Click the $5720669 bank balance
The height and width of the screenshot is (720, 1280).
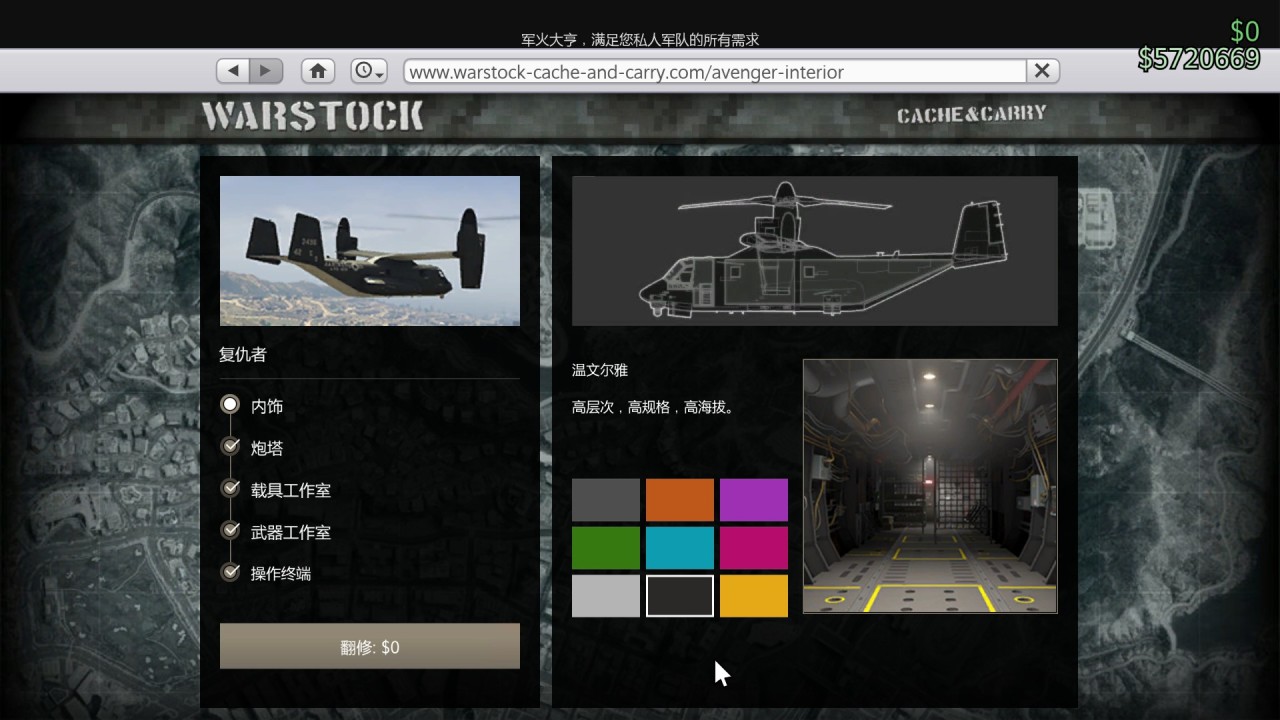[1199, 59]
